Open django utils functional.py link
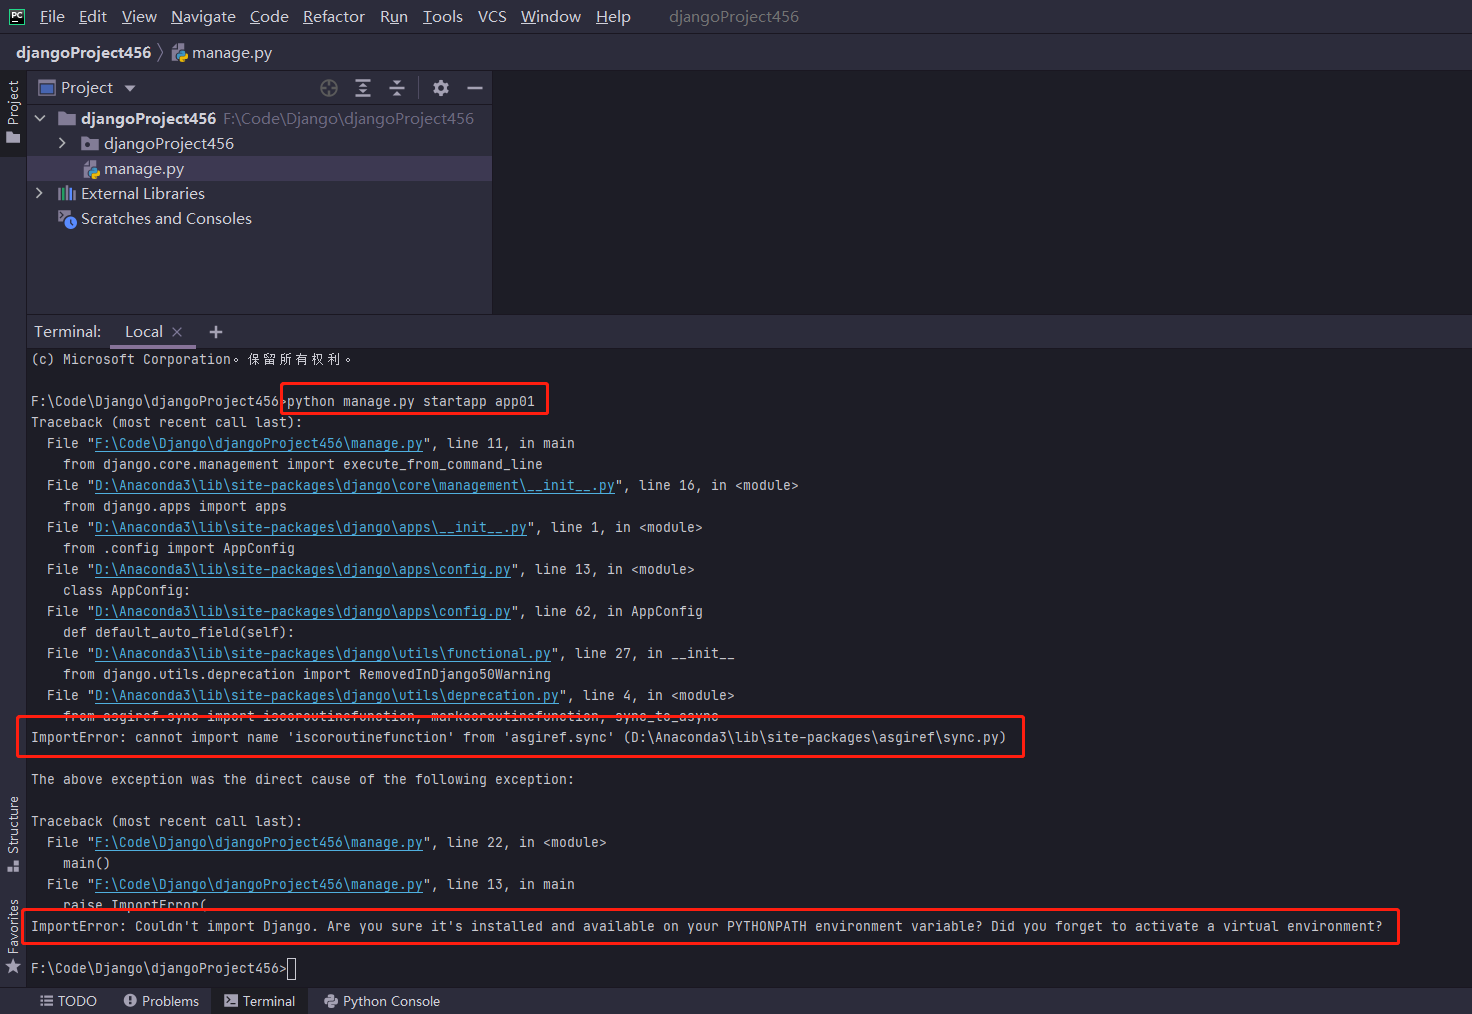The height and width of the screenshot is (1014, 1472). 323,653
